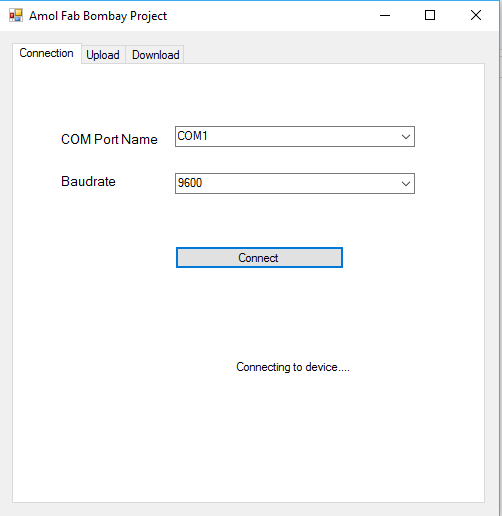Image resolution: width=502 pixels, height=516 pixels.
Task: Focus the 9600 text inside baudrate field
Action: pos(190,183)
